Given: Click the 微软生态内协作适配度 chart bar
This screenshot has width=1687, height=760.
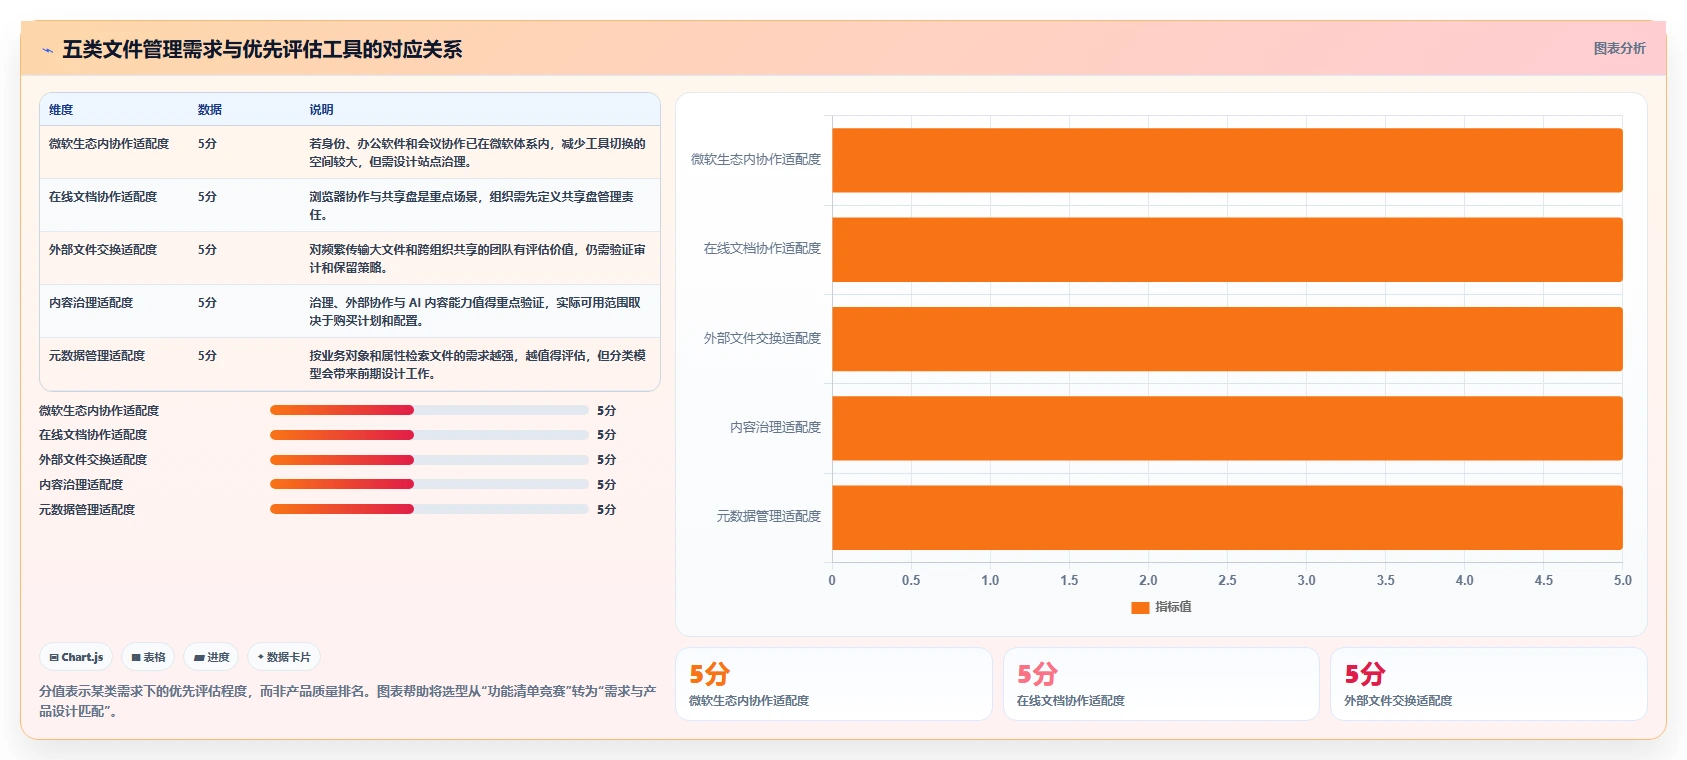Looking at the screenshot, I should (x=1227, y=160).
